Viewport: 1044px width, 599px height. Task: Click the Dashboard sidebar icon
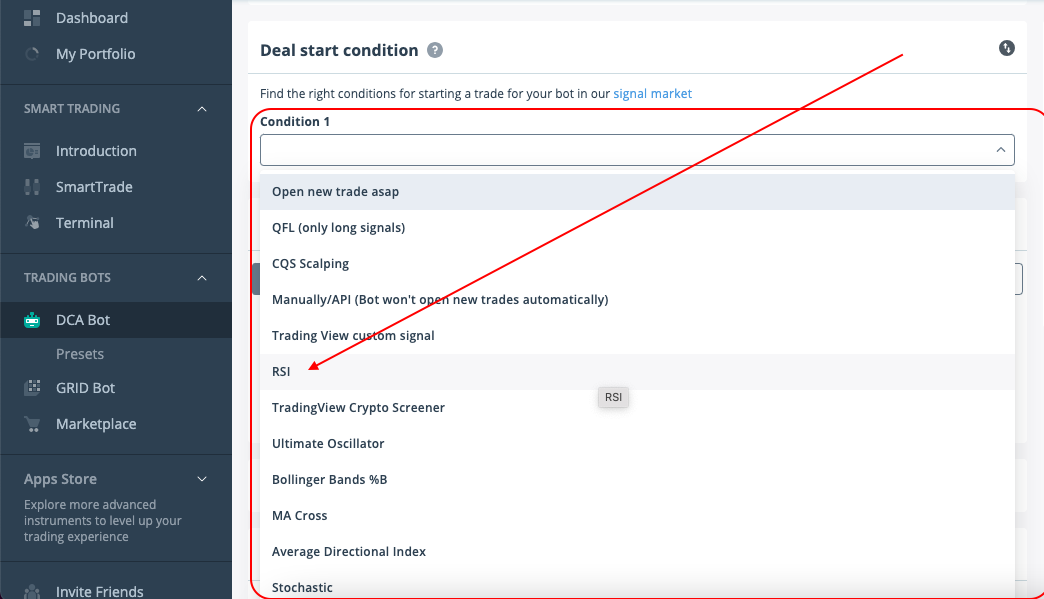[32, 18]
